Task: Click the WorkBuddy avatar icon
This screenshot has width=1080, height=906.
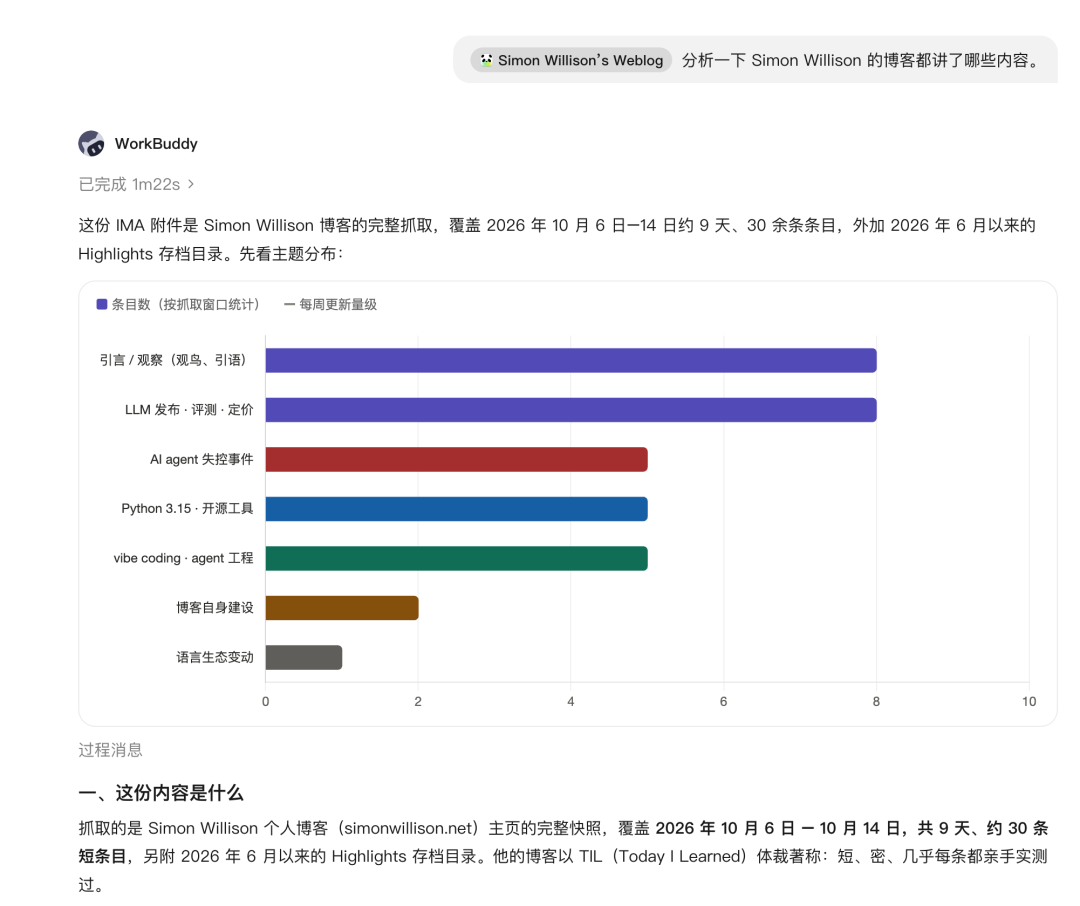Action: pos(91,143)
